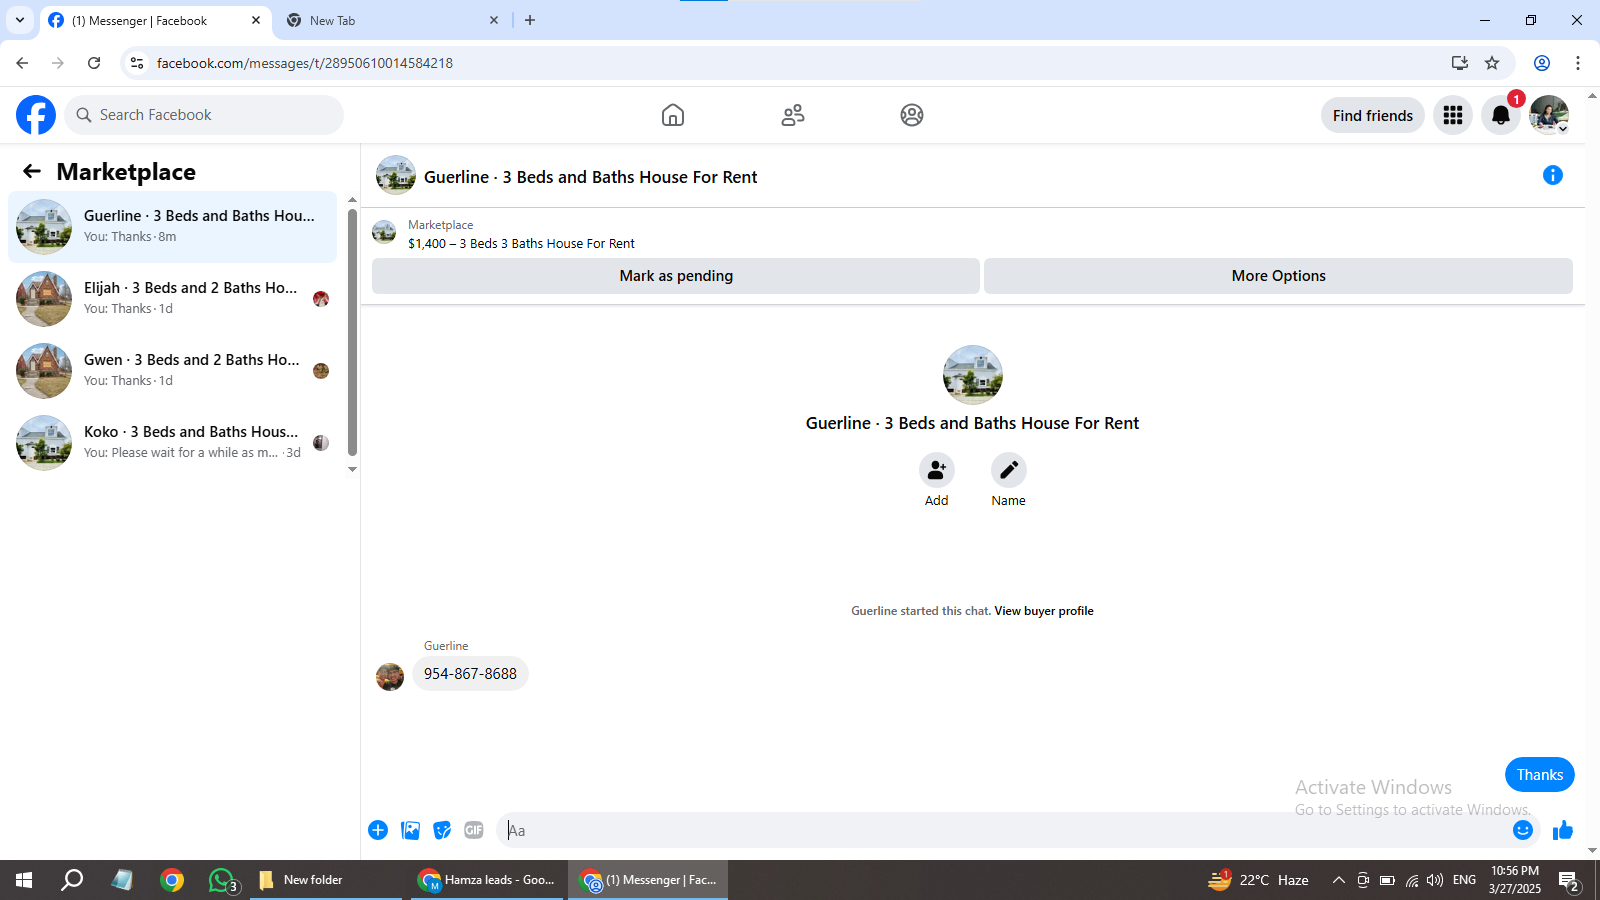The height and width of the screenshot is (900, 1600).
Task: Navigate back in the browser
Action: point(22,63)
